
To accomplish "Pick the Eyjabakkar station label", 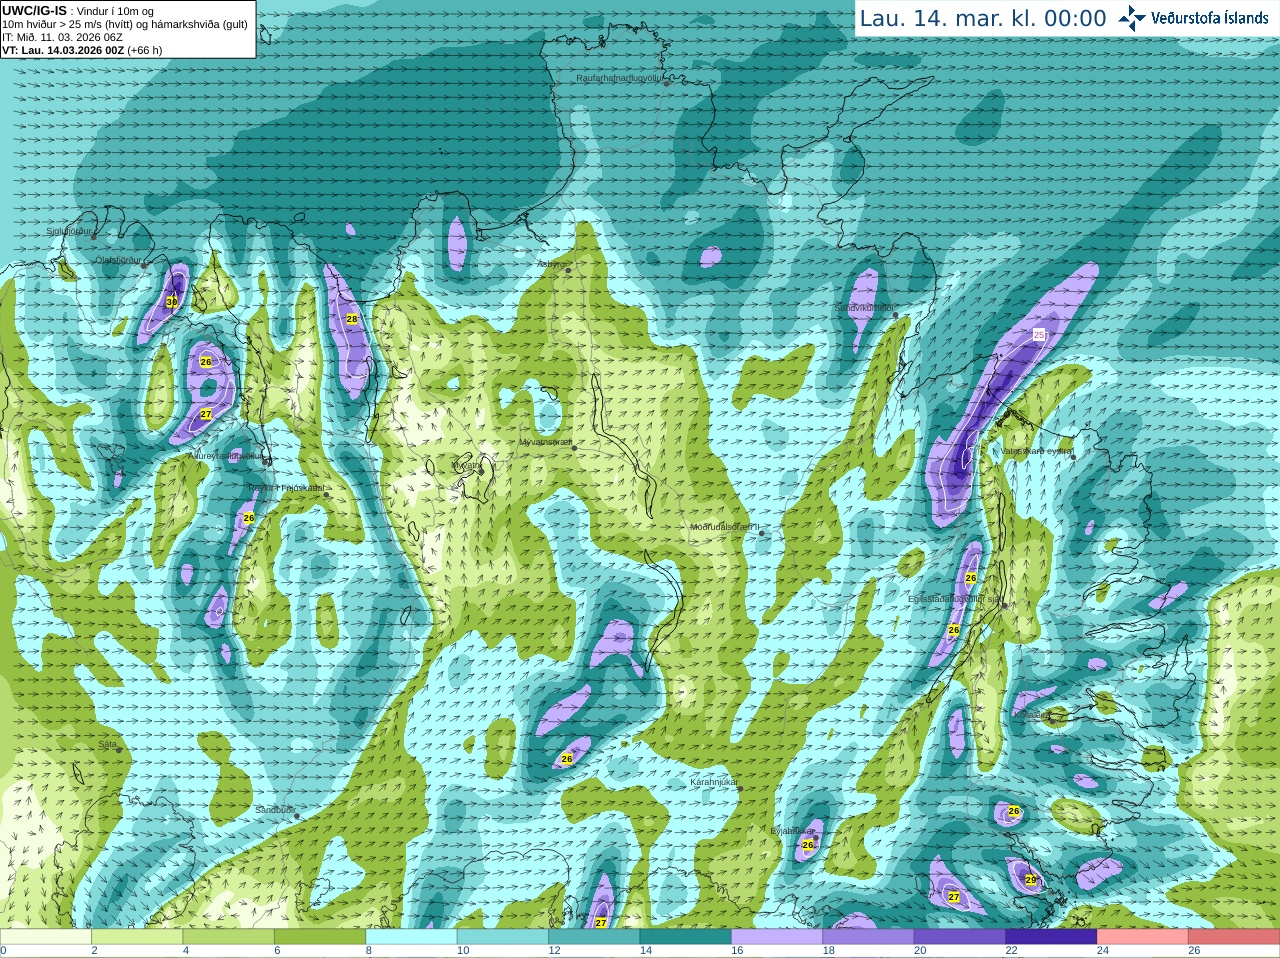I will 793,831.
